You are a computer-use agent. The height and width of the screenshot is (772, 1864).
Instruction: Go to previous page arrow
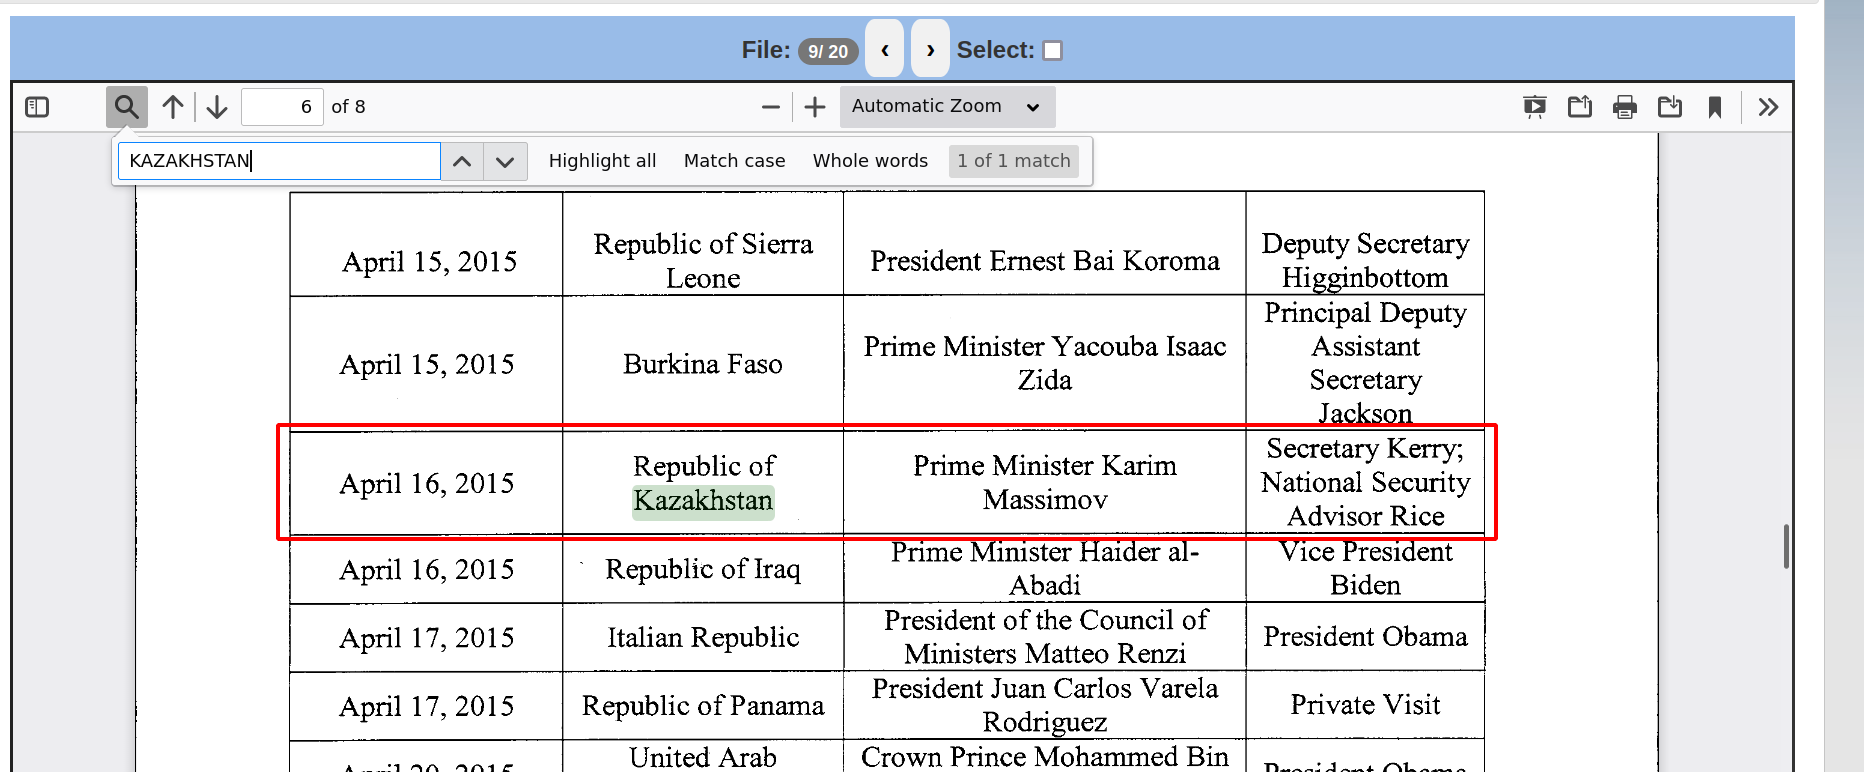point(173,107)
